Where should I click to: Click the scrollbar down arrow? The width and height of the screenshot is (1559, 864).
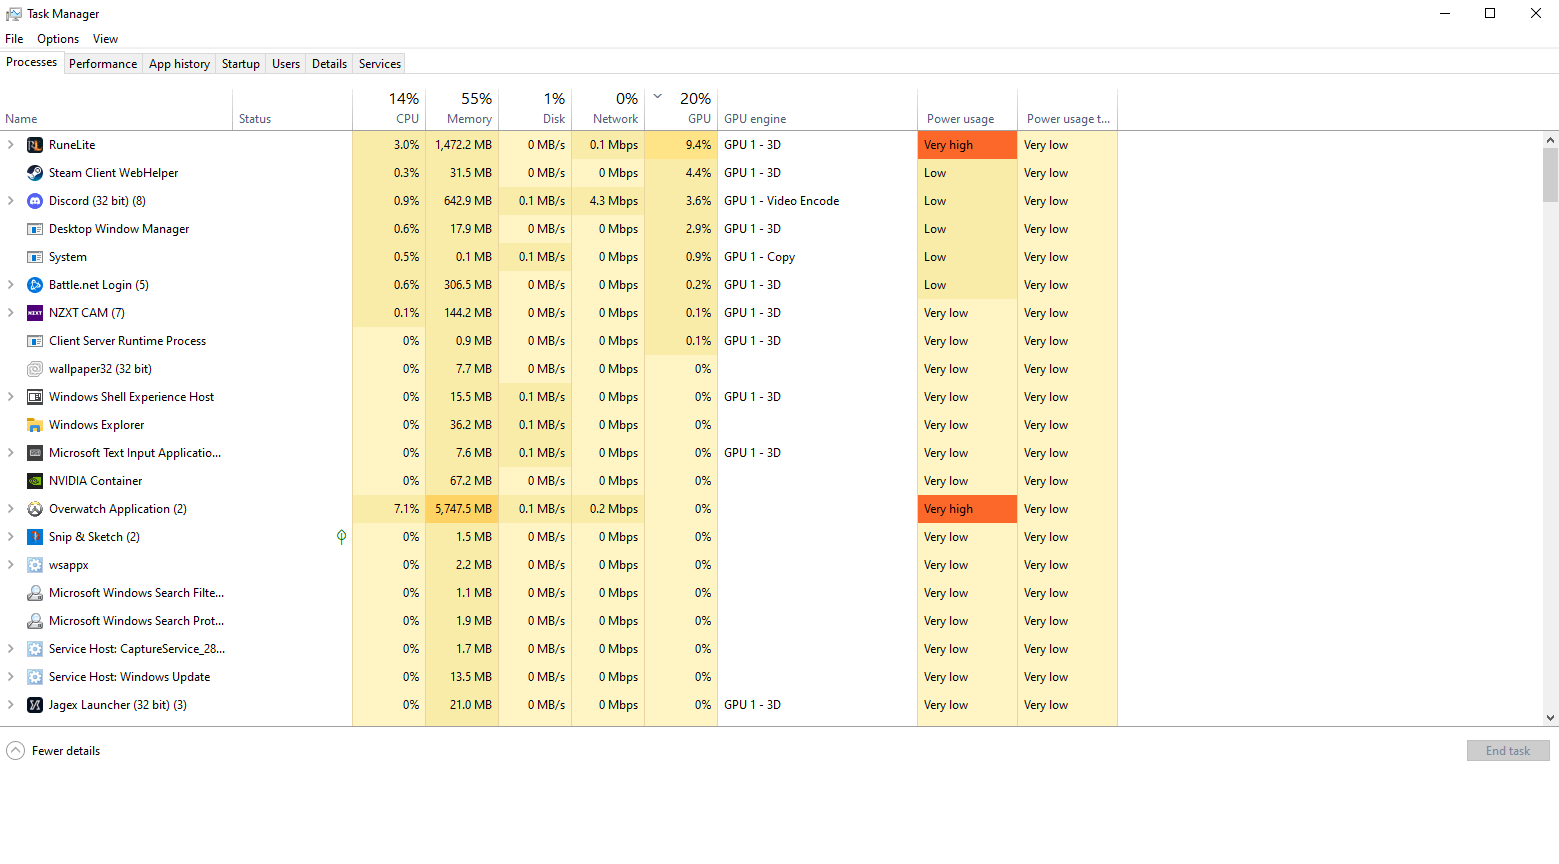[1551, 718]
